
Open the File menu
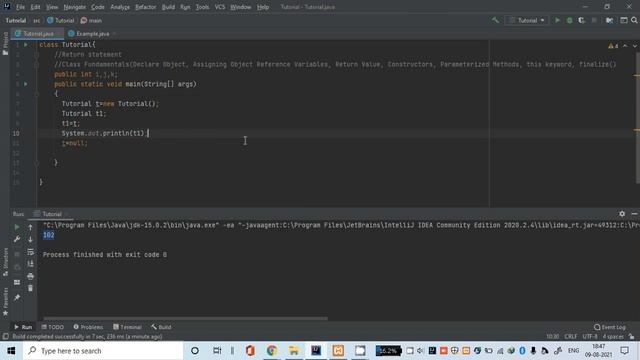point(20,7)
